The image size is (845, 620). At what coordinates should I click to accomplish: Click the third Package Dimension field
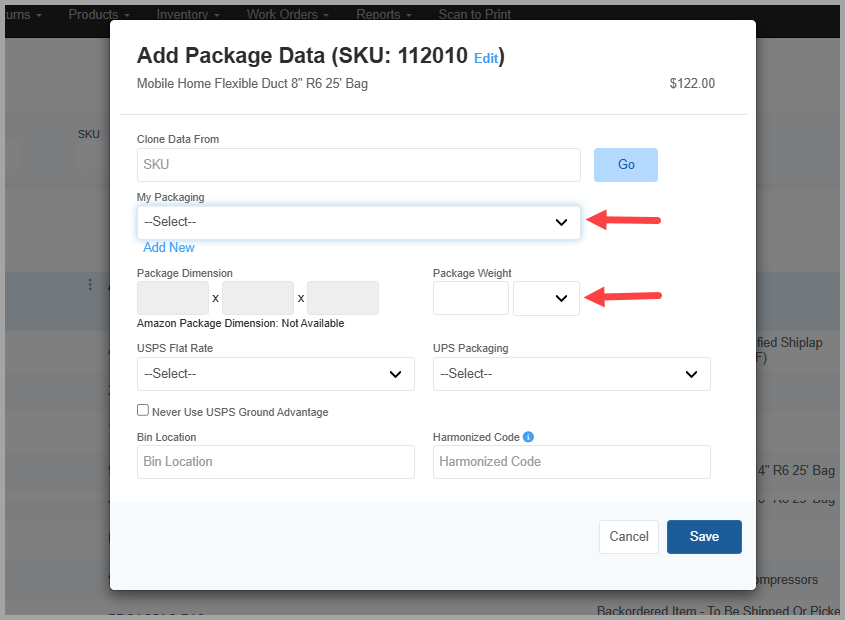343,298
